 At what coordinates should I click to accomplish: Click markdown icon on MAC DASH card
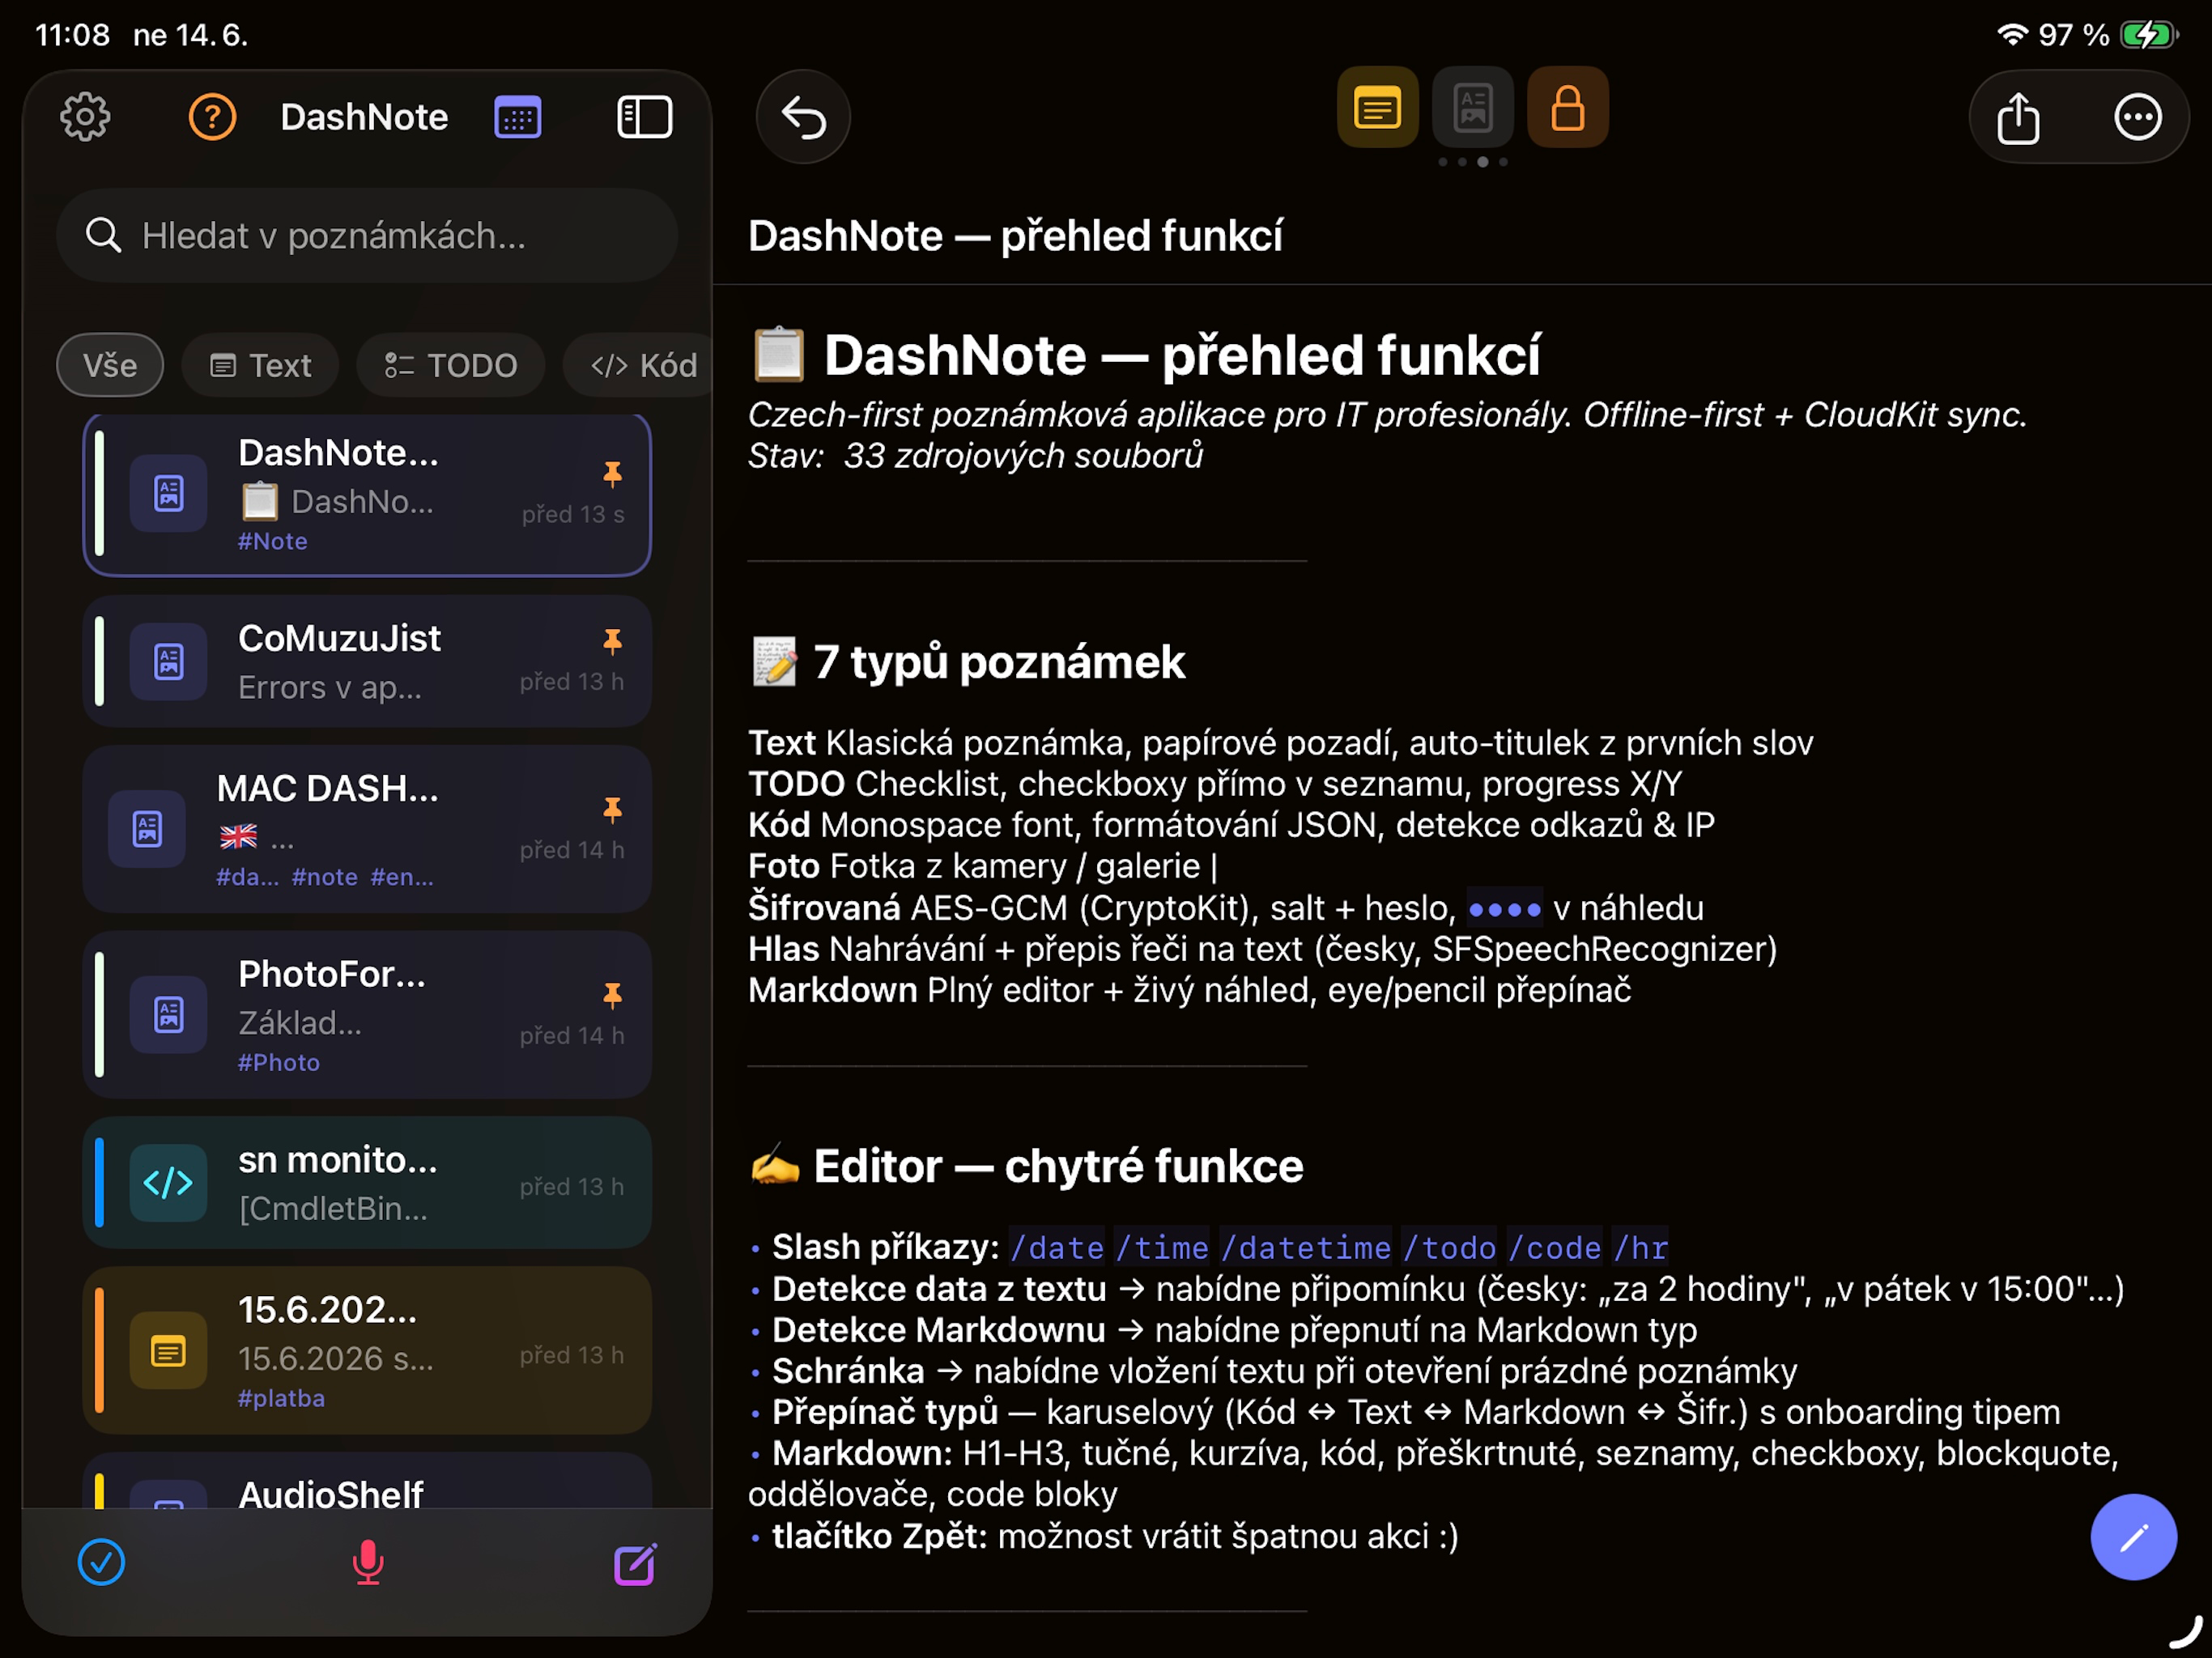147,829
